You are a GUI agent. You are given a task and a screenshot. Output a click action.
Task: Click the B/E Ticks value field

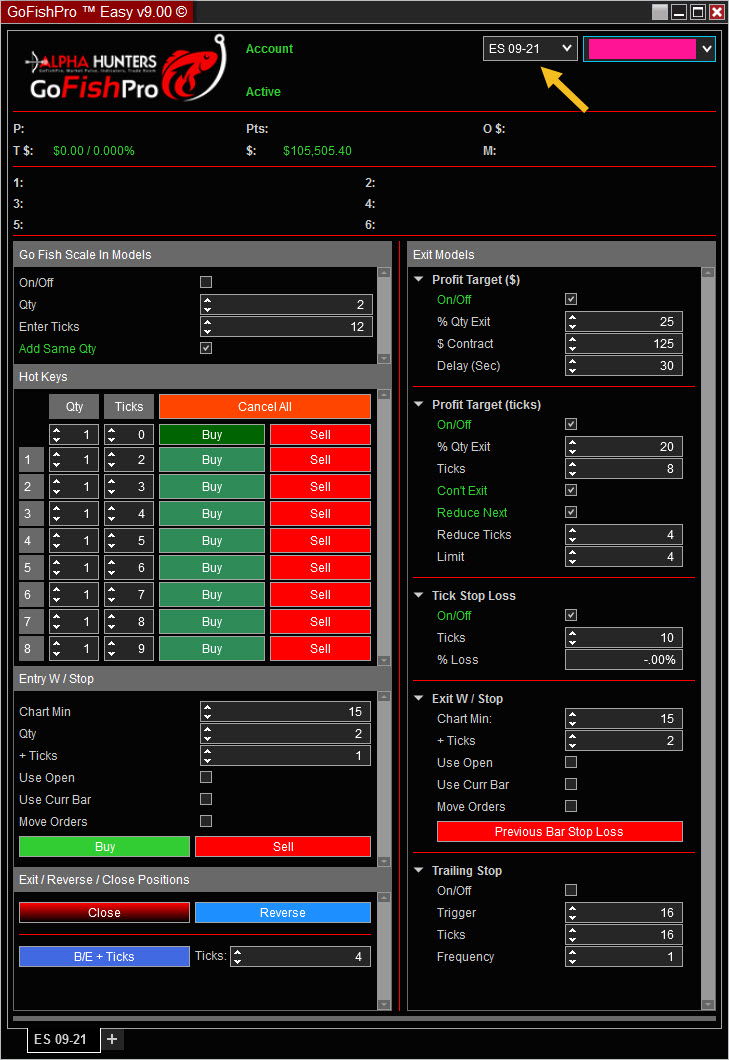click(x=301, y=957)
